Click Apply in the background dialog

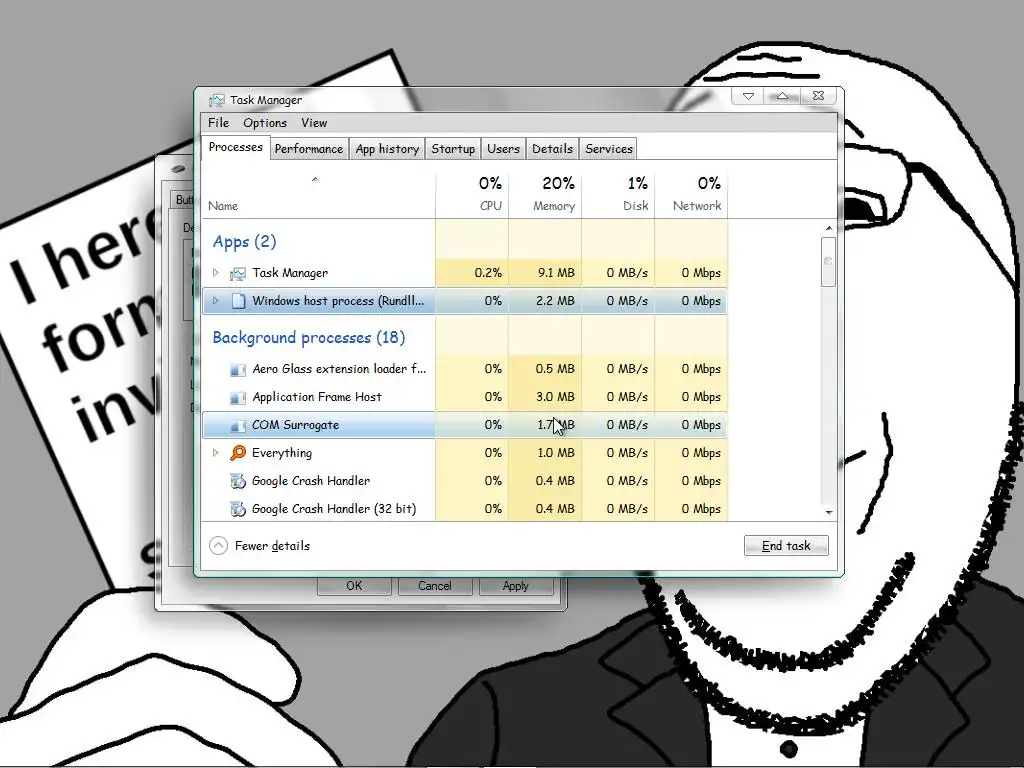click(x=515, y=586)
